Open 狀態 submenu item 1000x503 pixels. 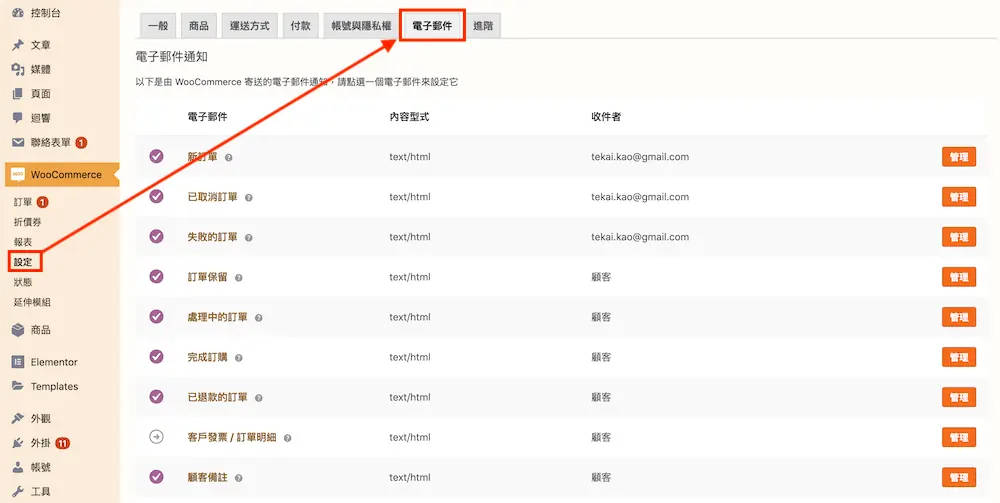pos(23,282)
